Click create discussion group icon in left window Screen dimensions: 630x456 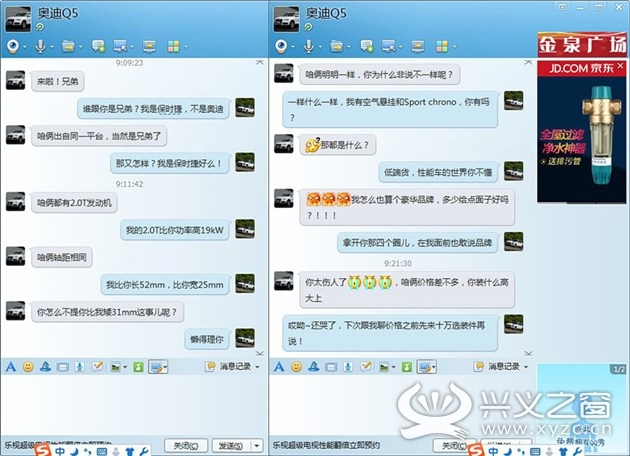coord(98,46)
